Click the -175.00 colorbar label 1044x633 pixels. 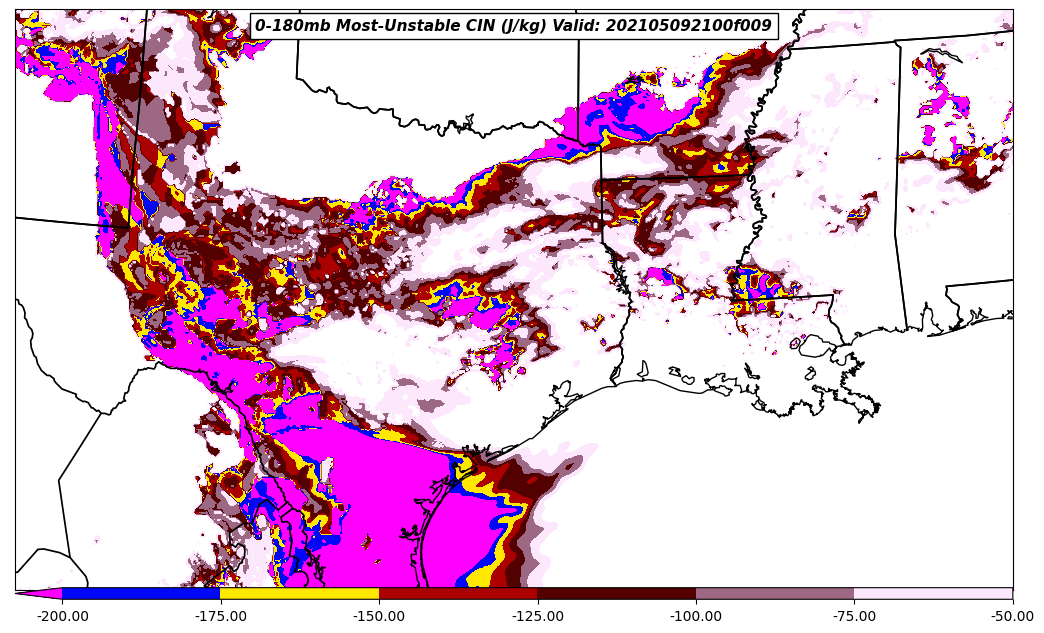(x=220, y=616)
